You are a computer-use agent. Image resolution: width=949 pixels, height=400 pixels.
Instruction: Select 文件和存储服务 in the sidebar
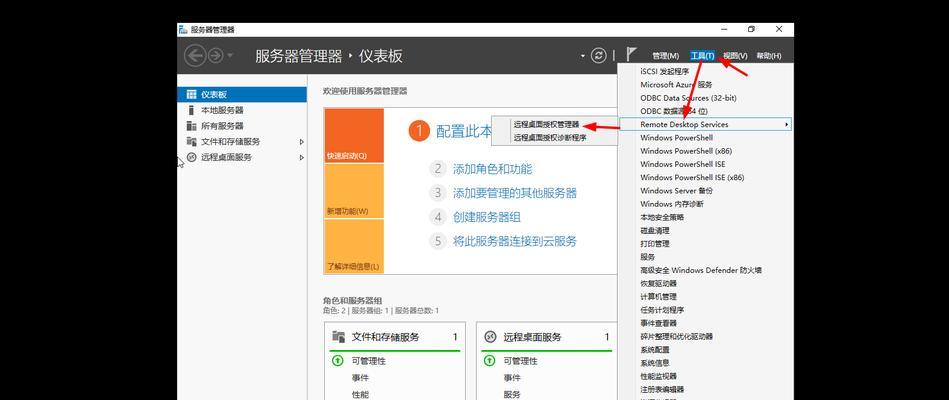(242, 142)
